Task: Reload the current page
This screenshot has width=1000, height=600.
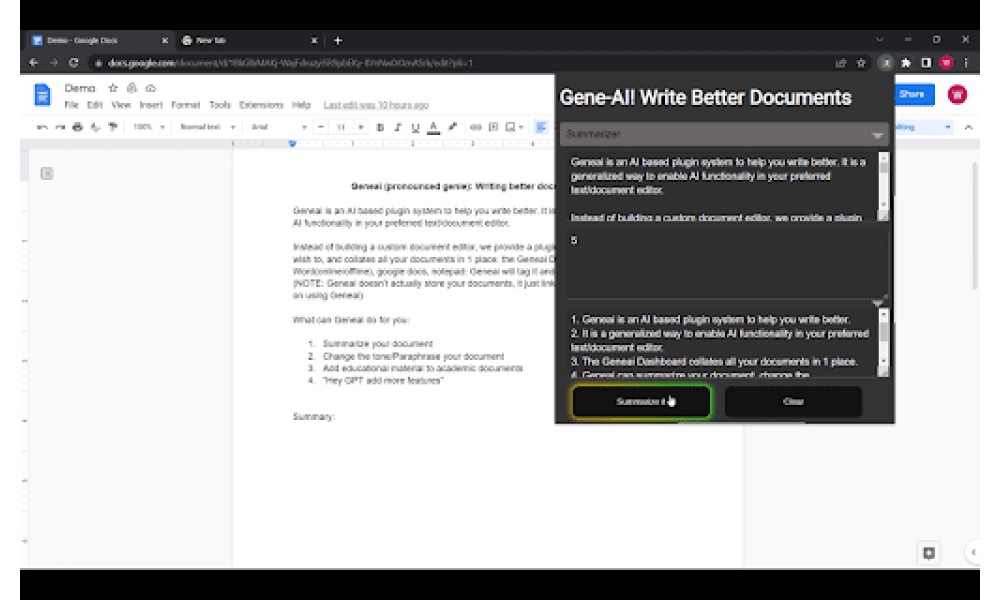Action: 73,62
